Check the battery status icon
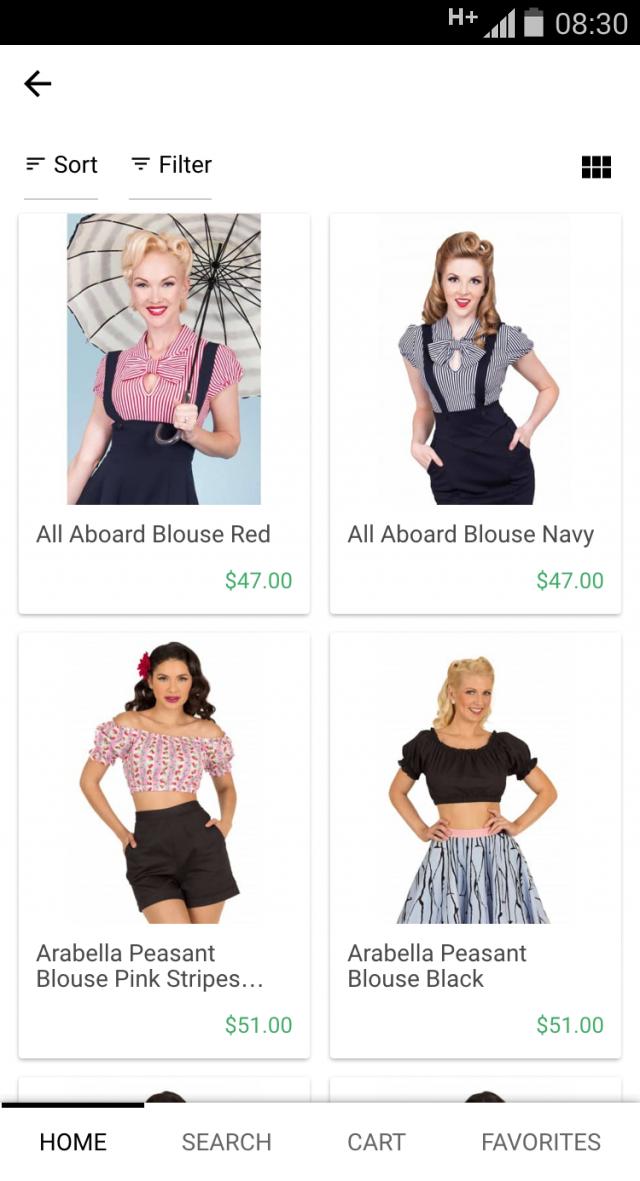 pyautogui.click(x=534, y=23)
